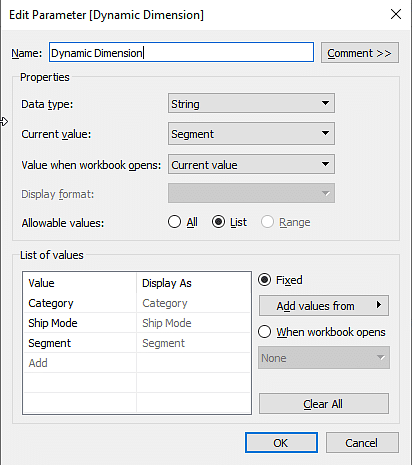
Task: Open the Add values from menu
Action: point(324,305)
